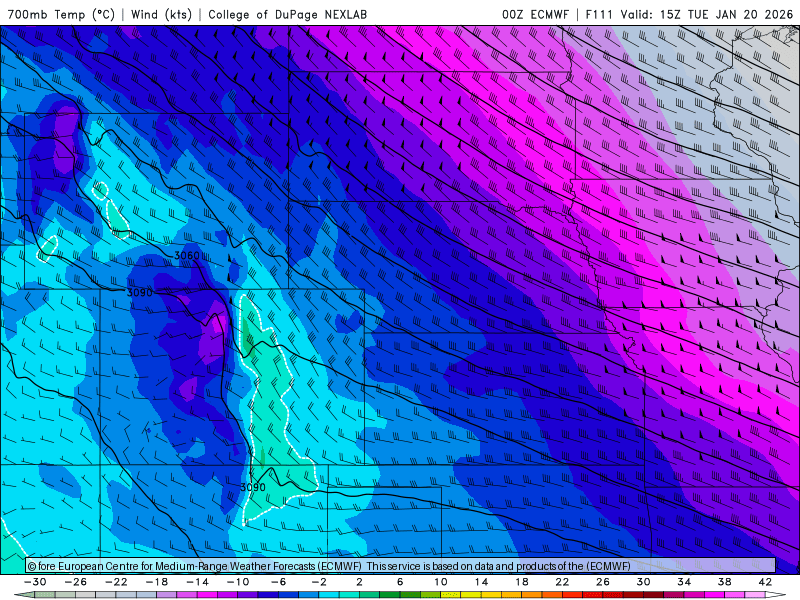Viewport: 800px width, 600px height.
Task: Click the −18 colorbar tick label
Action: [x=157, y=582]
